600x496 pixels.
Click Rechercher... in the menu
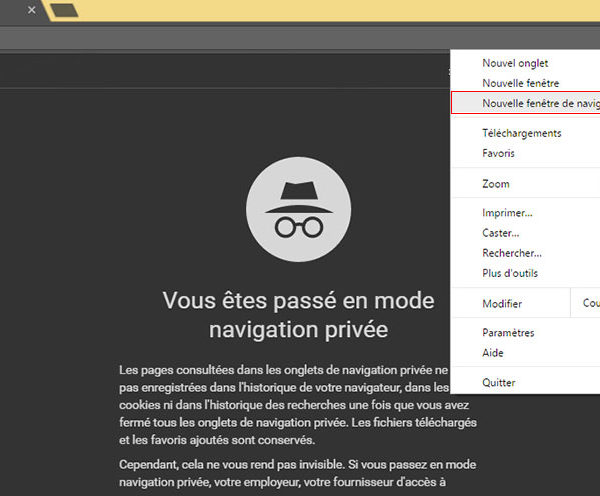[511, 253]
